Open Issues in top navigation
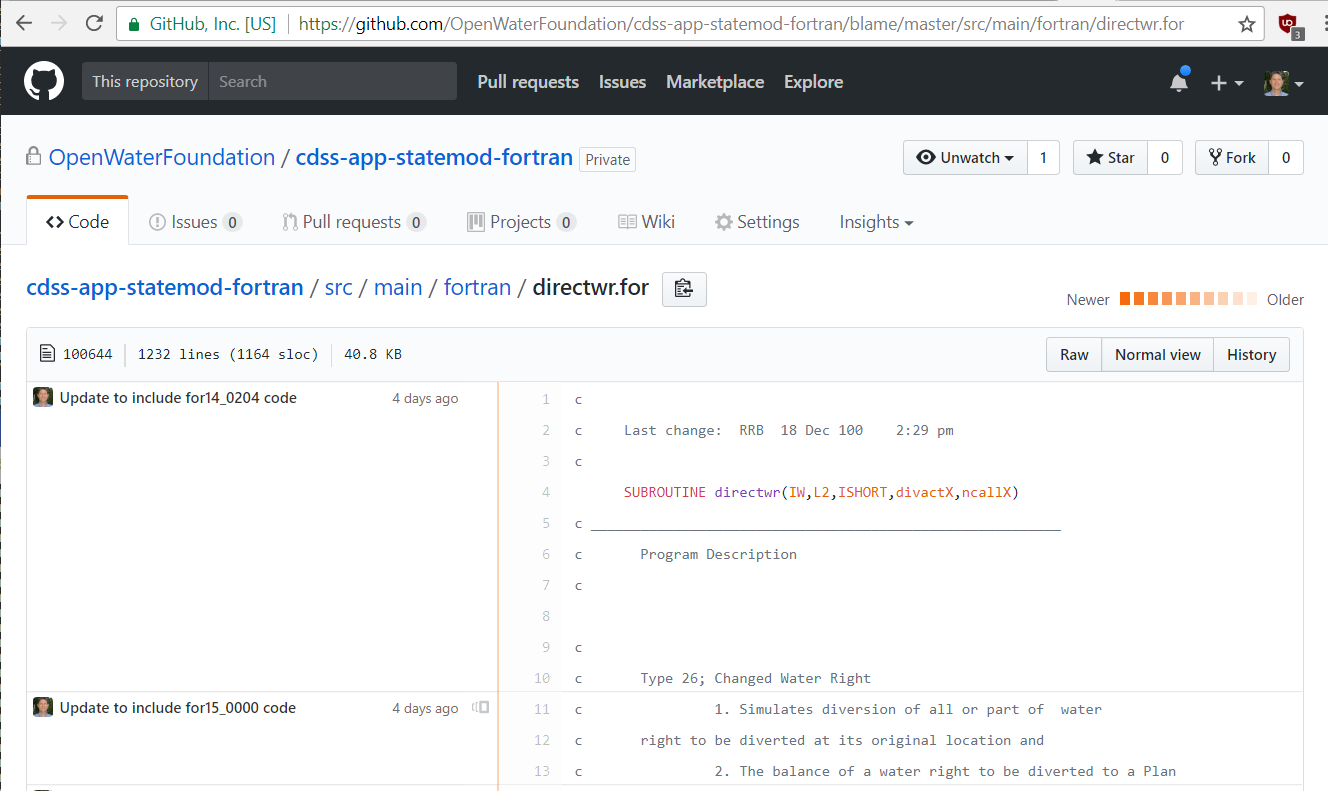 tap(622, 82)
